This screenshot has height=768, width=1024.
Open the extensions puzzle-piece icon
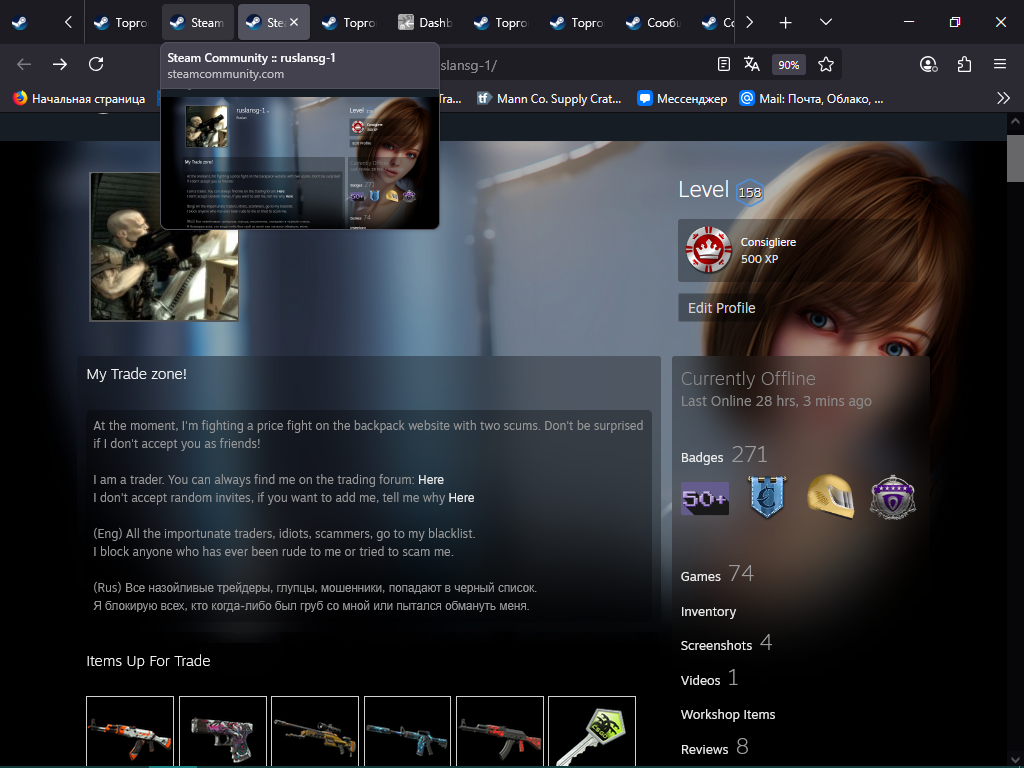964,64
